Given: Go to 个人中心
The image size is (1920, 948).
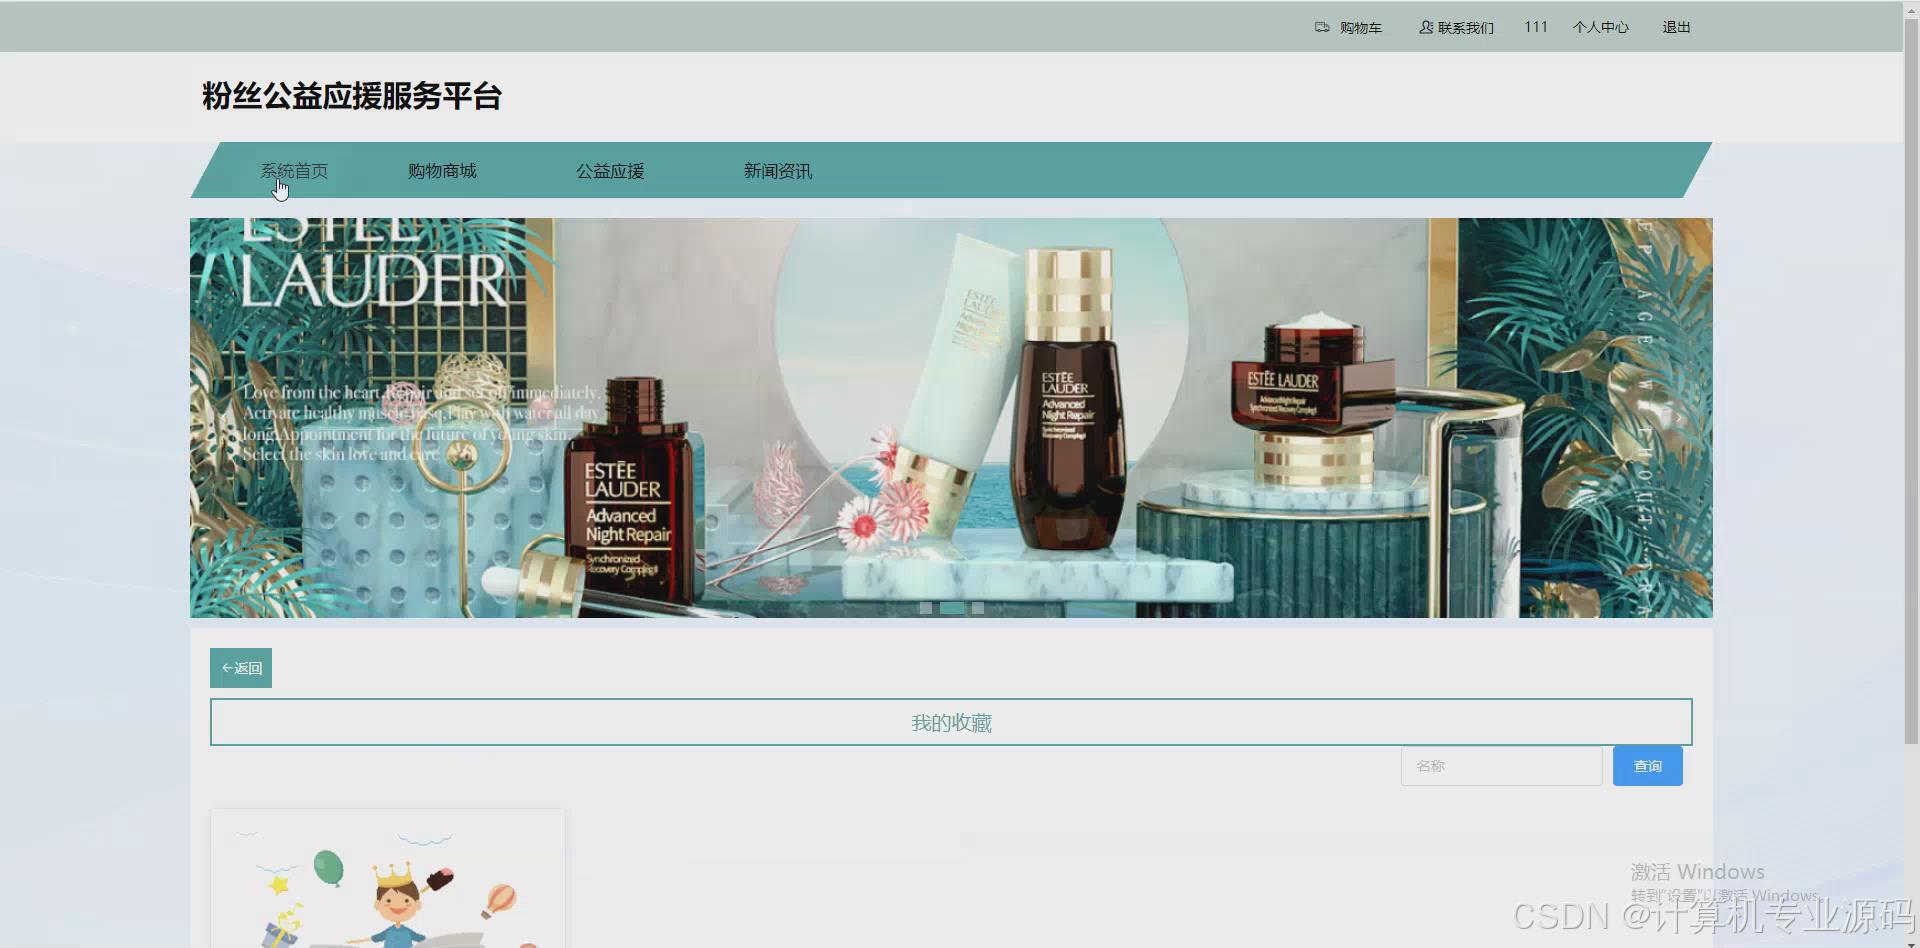Looking at the screenshot, I should (1600, 27).
